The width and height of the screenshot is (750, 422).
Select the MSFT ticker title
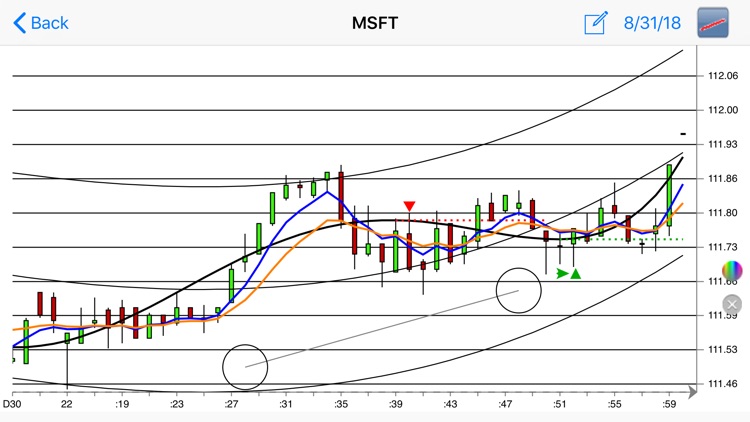click(x=375, y=23)
